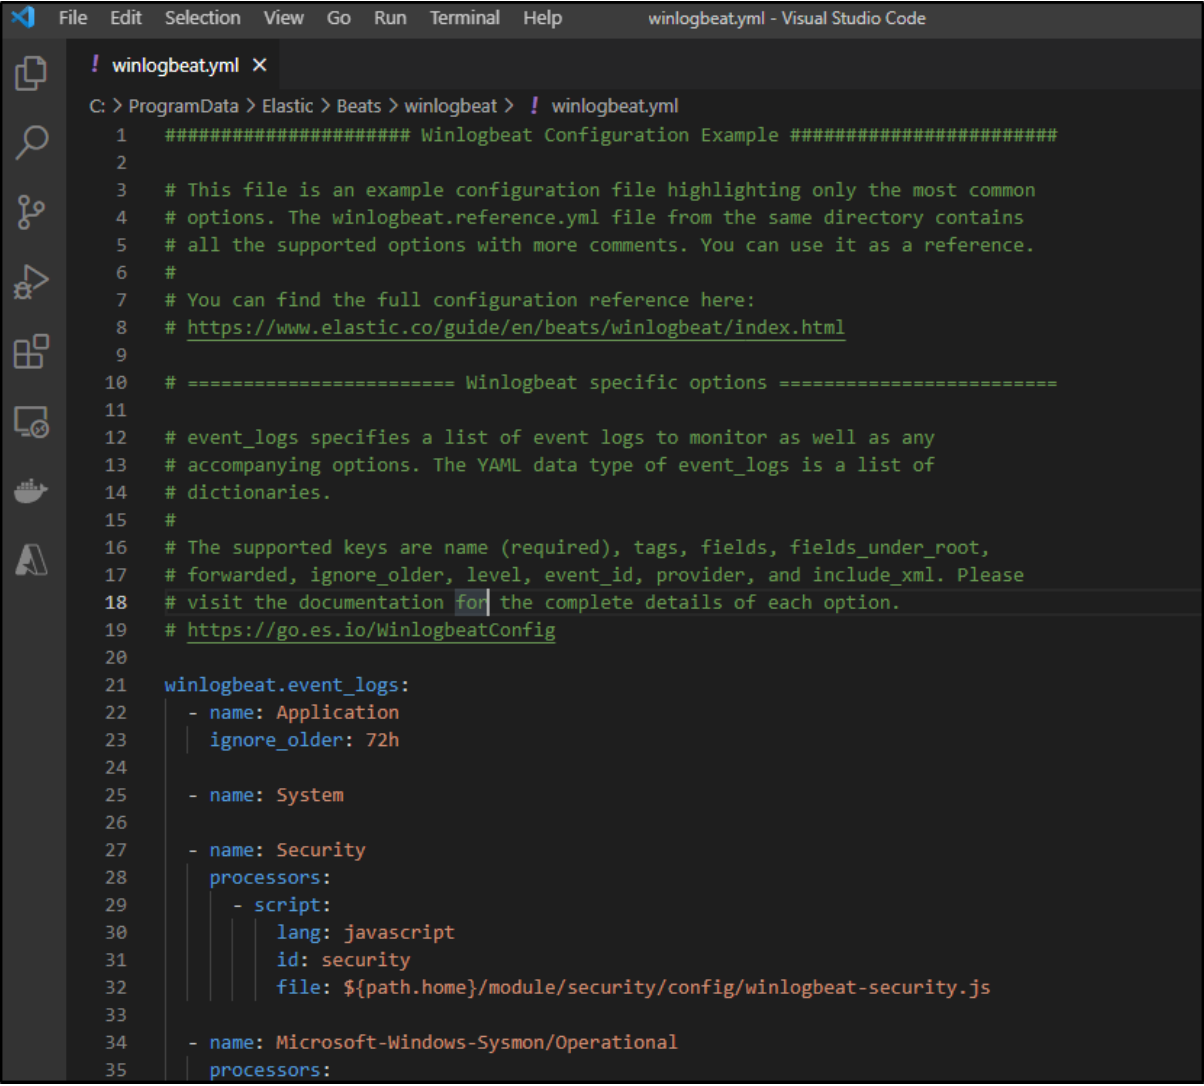Click the 'dictionaries.' comment on line 14
This screenshot has height=1086, width=1204.
coord(248,492)
